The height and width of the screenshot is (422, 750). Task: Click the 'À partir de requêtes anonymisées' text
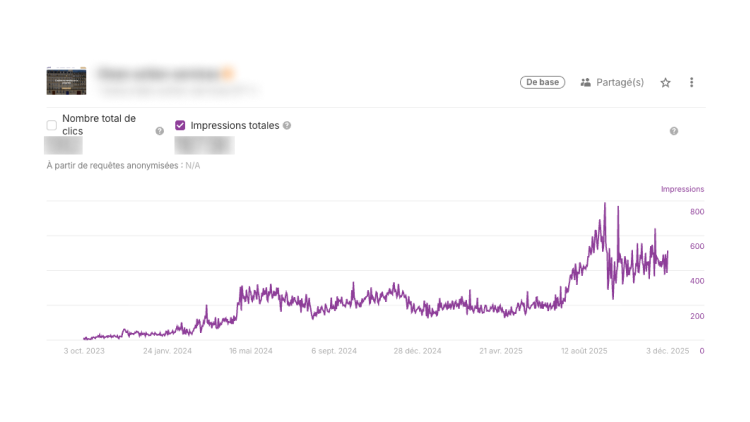[112, 166]
